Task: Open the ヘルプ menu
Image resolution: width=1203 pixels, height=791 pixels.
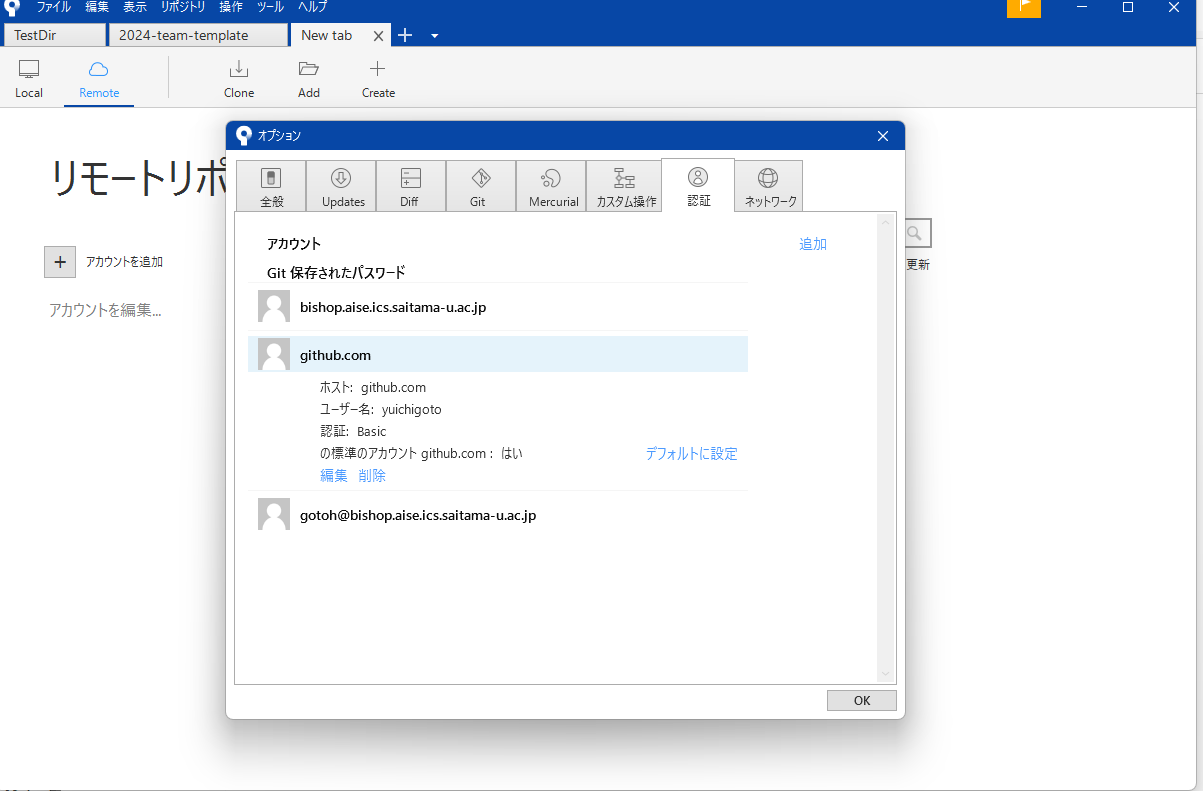Action: (x=312, y=7)
